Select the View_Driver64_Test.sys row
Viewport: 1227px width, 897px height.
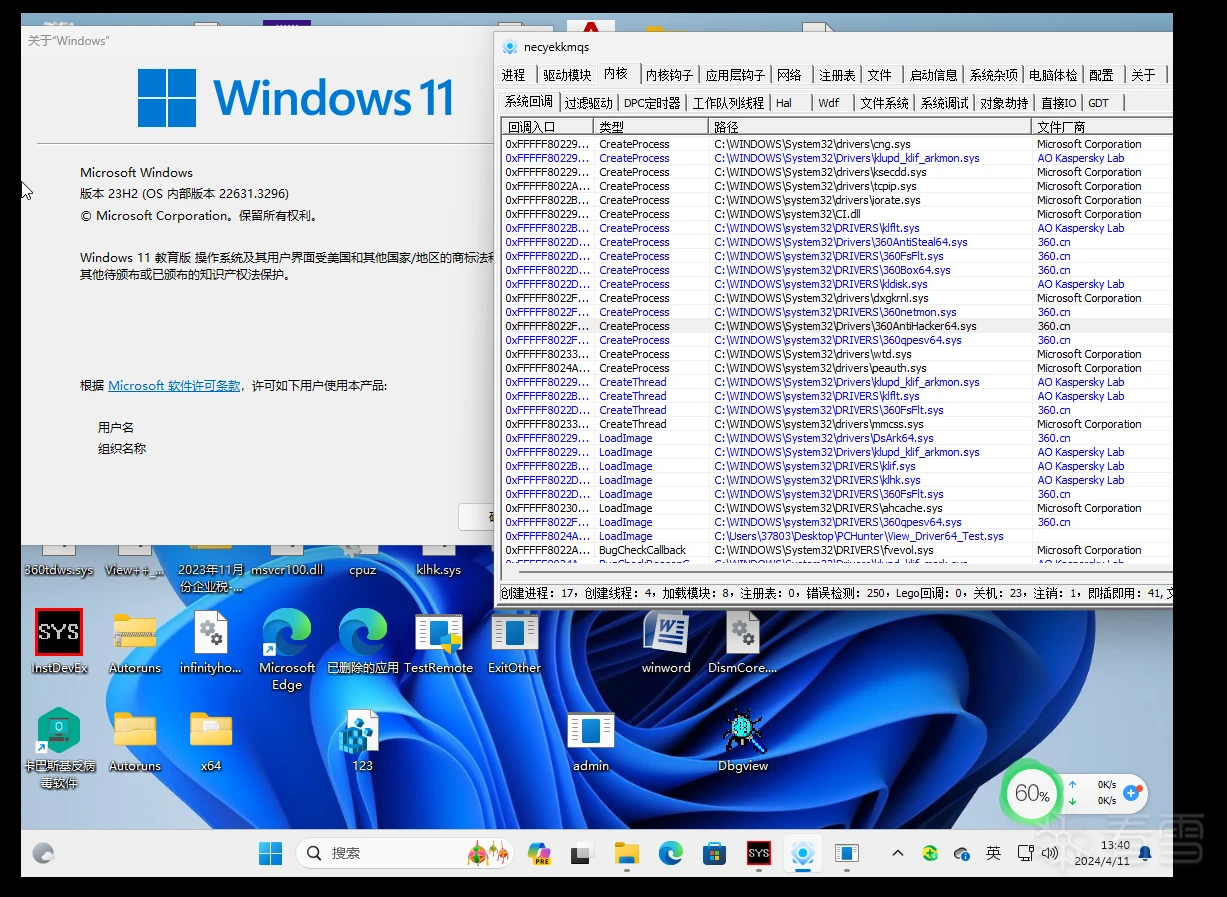tap(837, 536)
